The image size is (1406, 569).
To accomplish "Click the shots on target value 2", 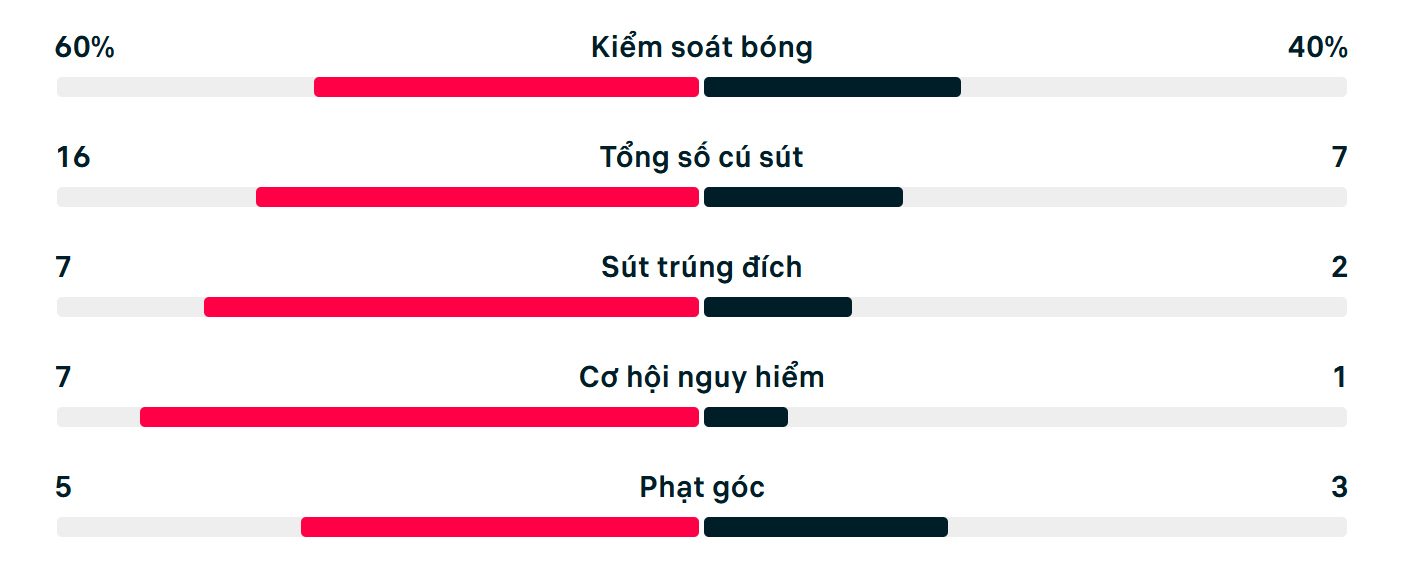I will (1340, 267).
